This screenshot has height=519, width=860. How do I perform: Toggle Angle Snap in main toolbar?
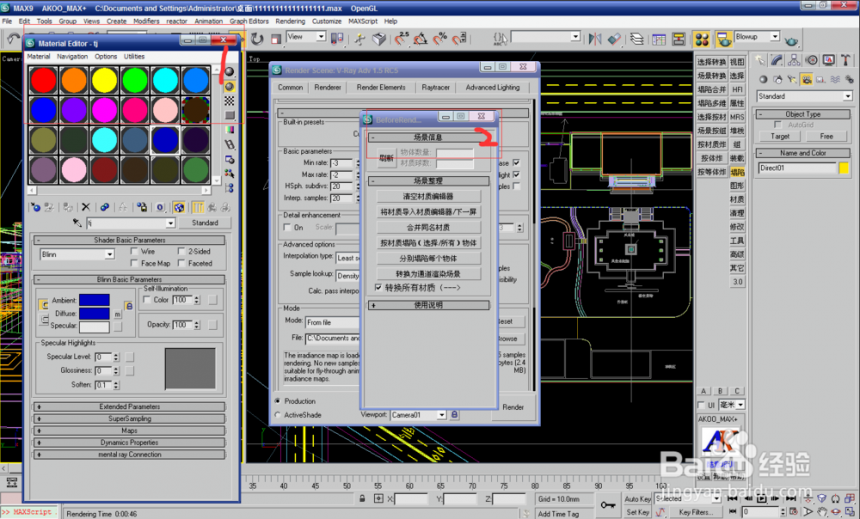pos(420,38)
